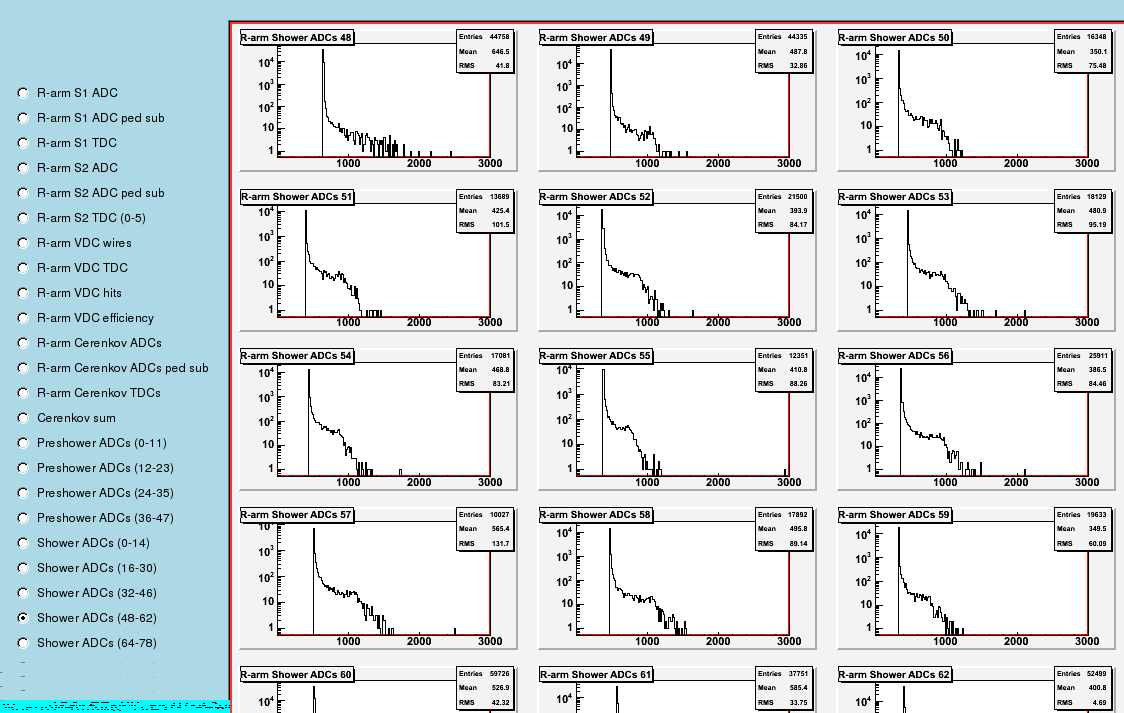Select the R-arm S2 ADC option
This screenshot has height=713, width=1124.
pyautogui.click(x=23, y=168)
